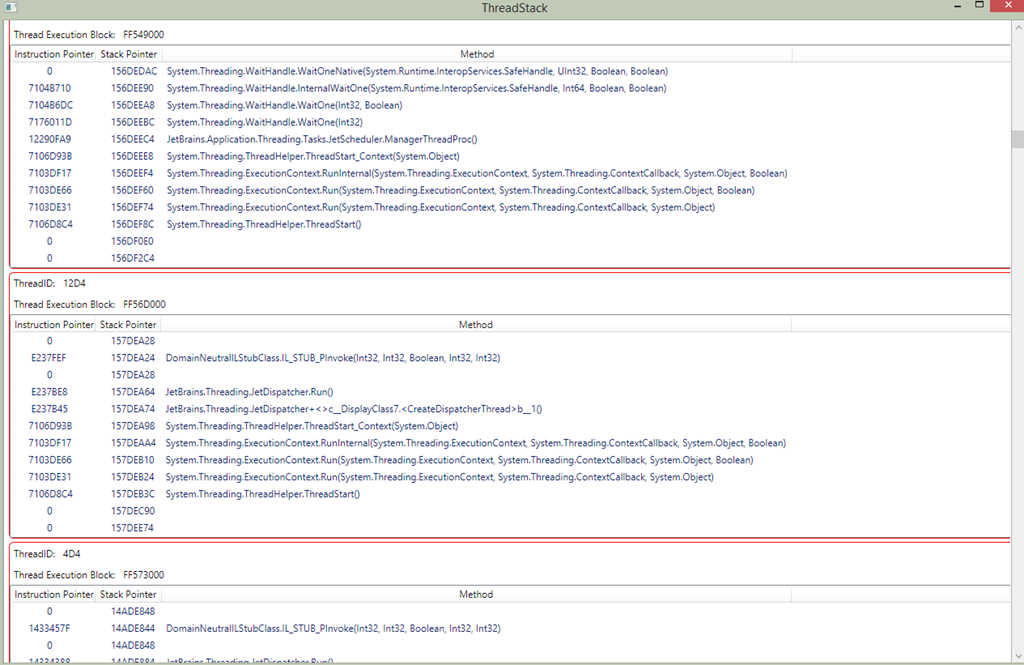Click the ThreadID 12D4 label
This screenshot has height=665, width=1024.
click(49, 283)
